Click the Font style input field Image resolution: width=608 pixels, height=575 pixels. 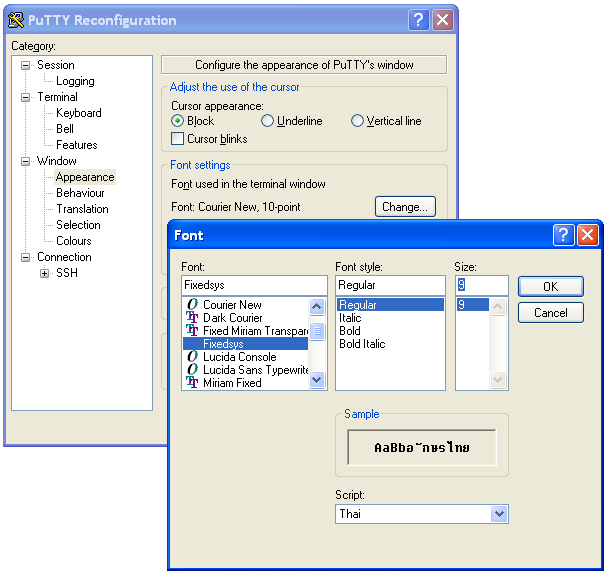[x=390, y=285]
